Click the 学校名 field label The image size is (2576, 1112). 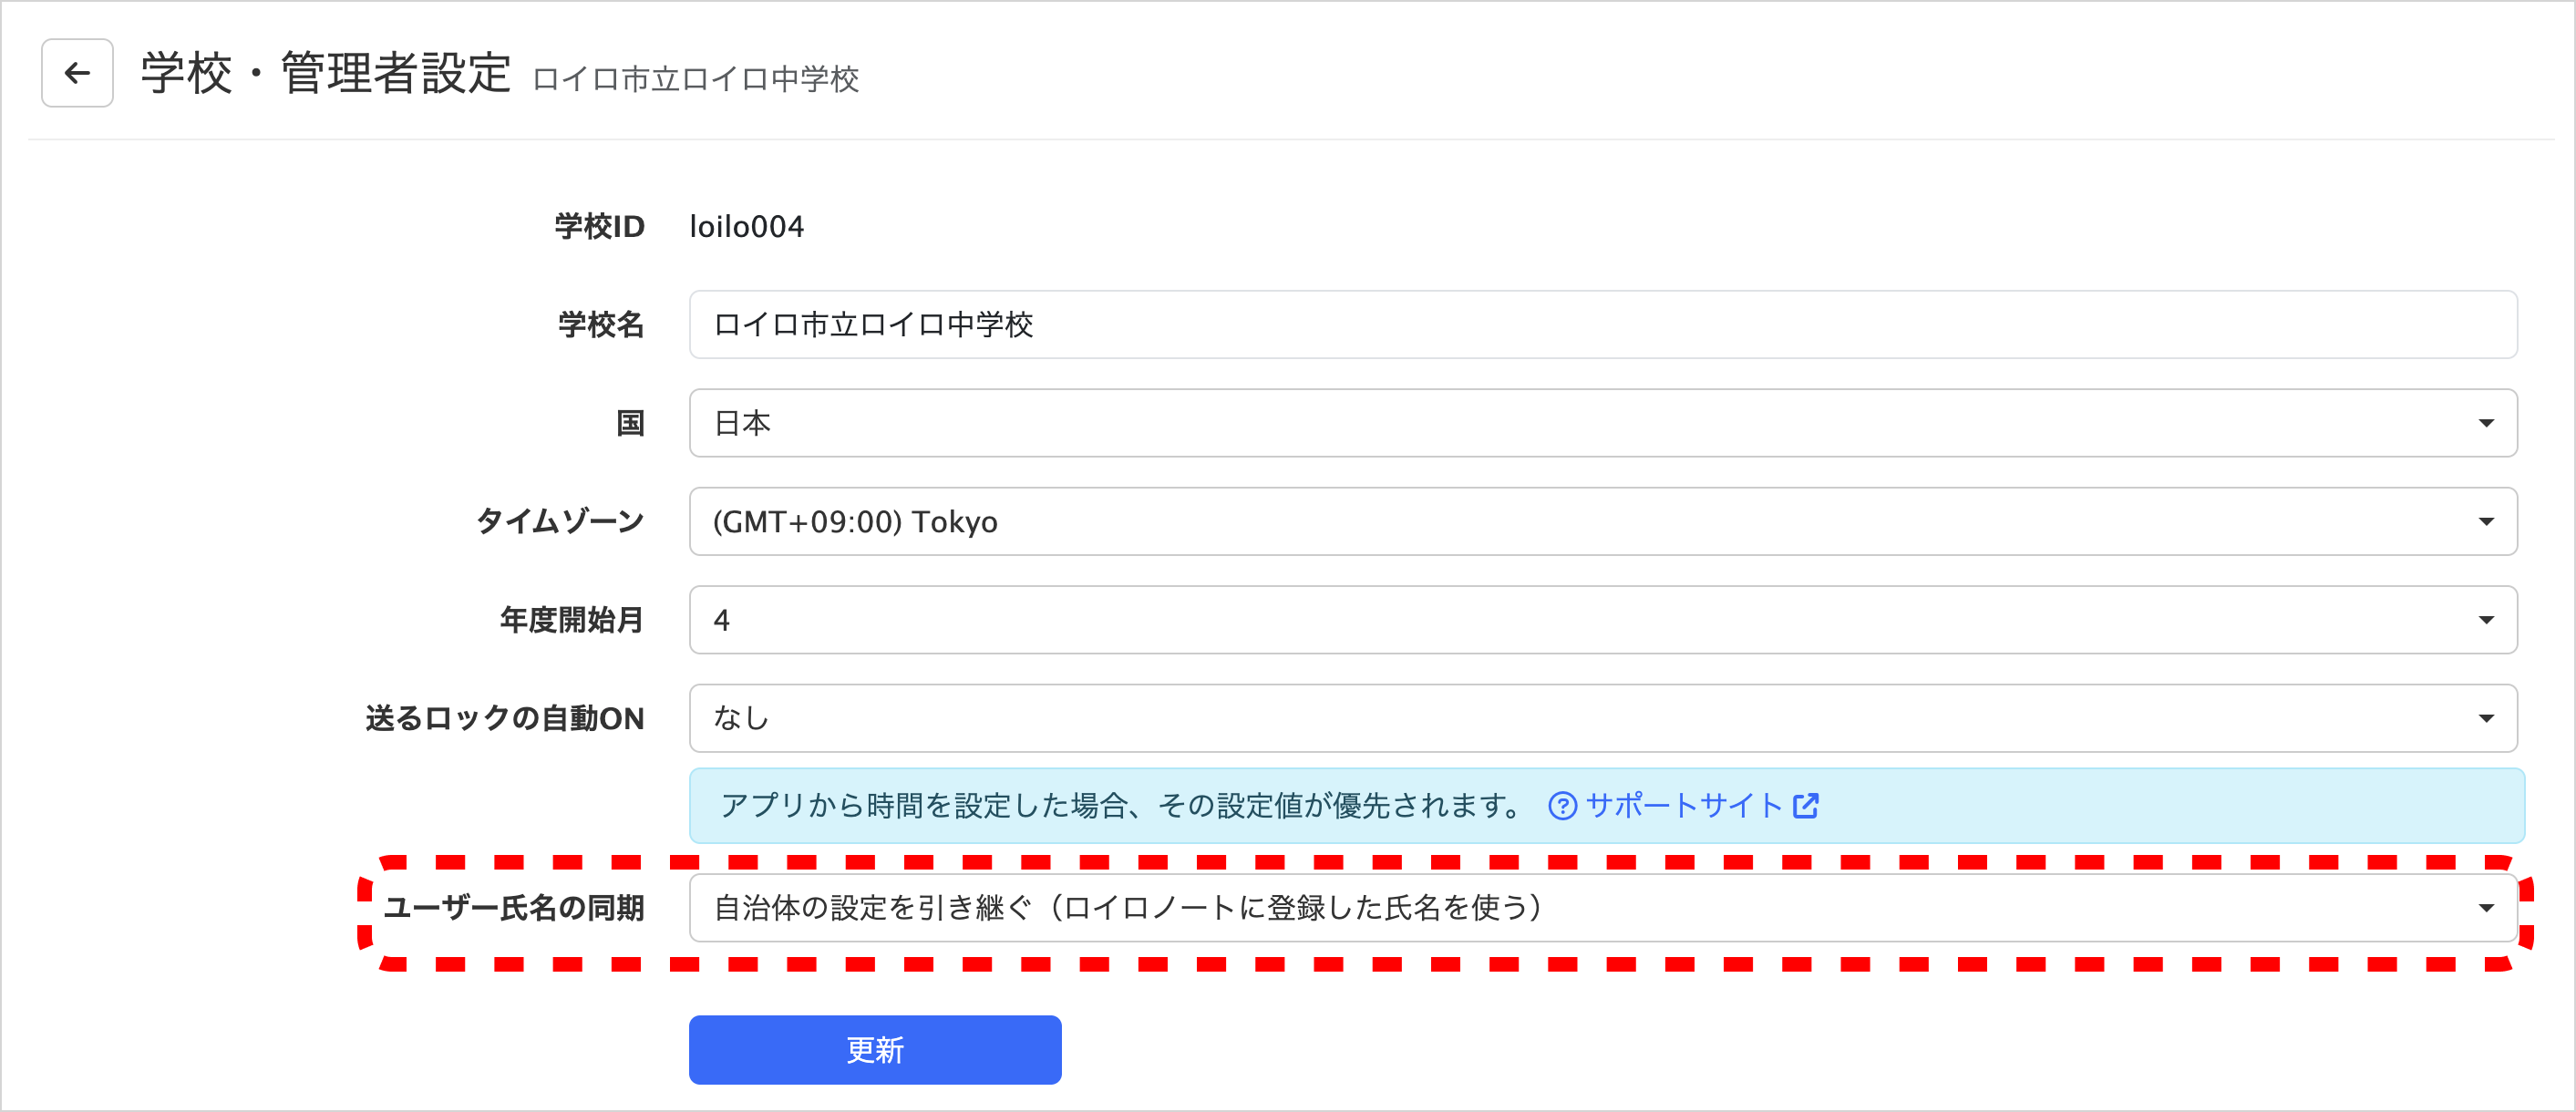point(600,325)
